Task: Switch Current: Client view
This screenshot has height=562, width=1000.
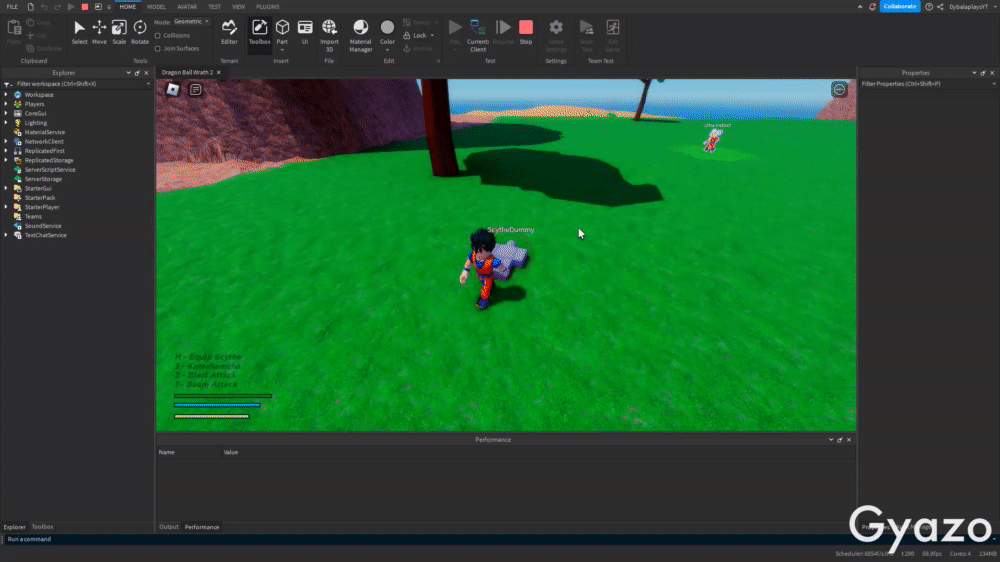Action: 478,35
